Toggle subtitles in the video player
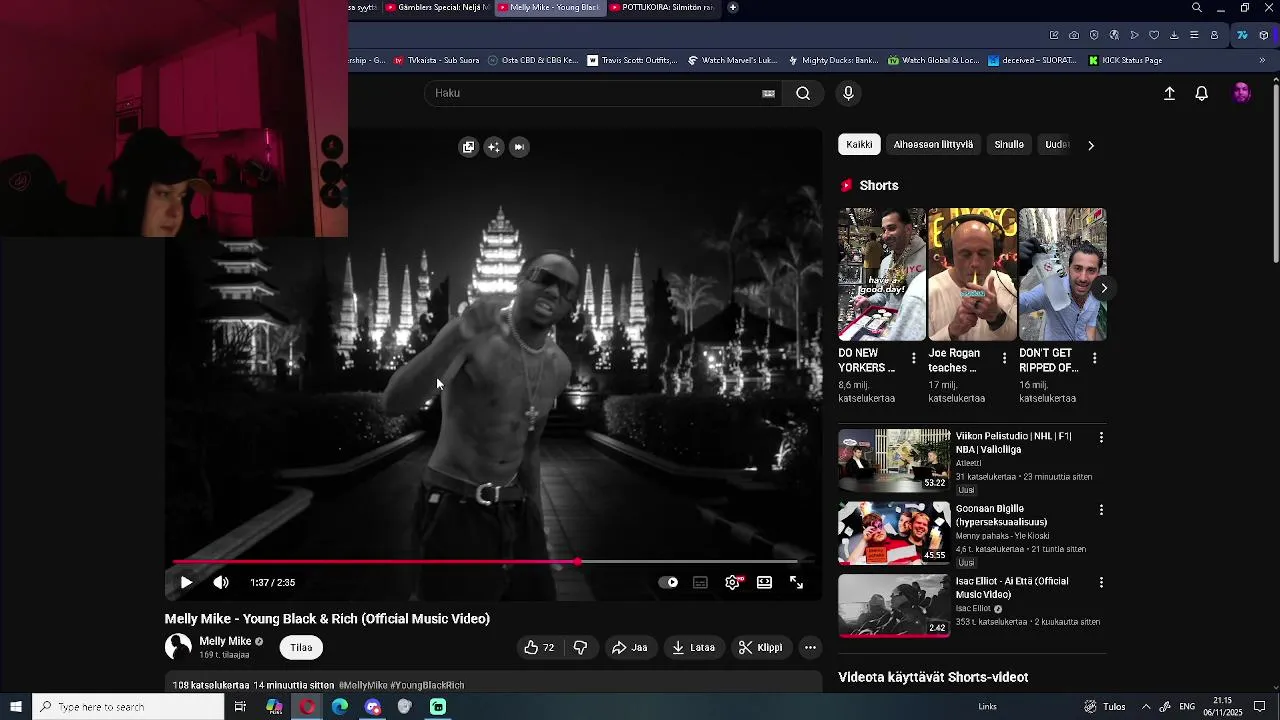 tap(701, 582)
